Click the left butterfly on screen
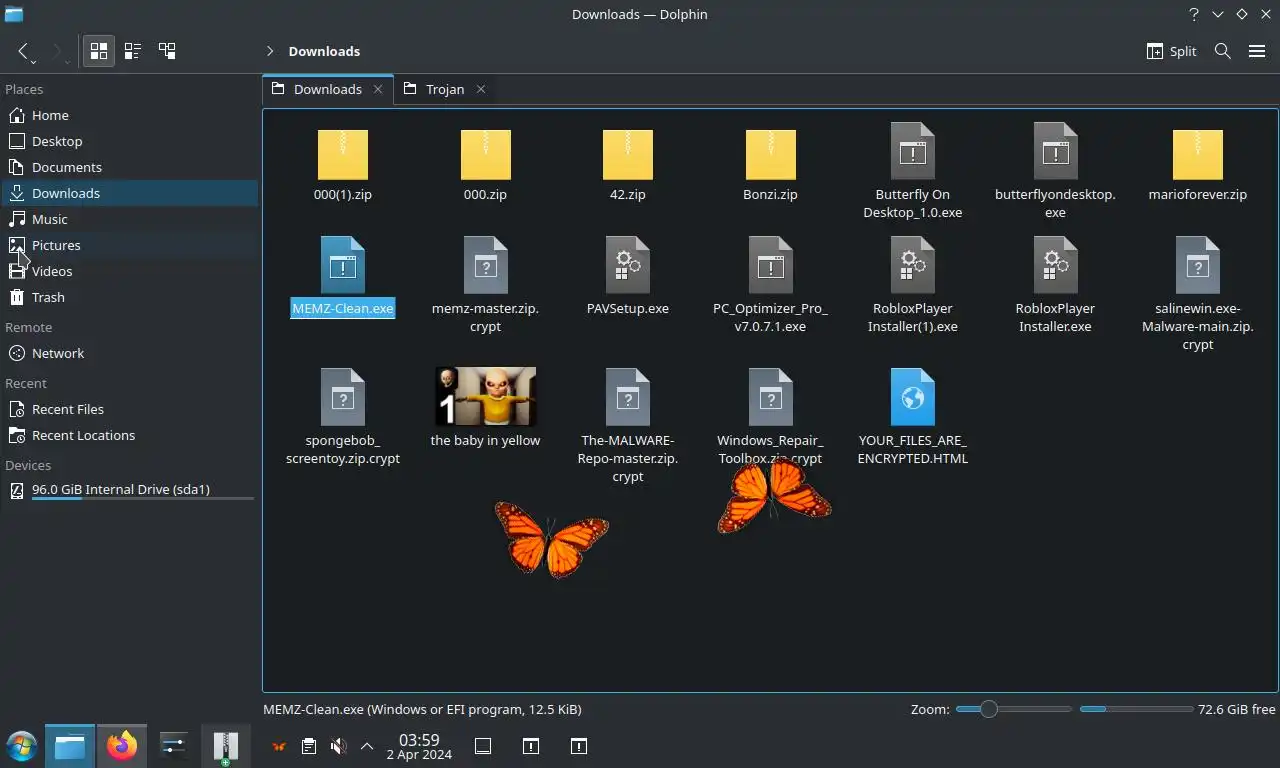The height and width of the screenshot is (768, 1280). 551,538
